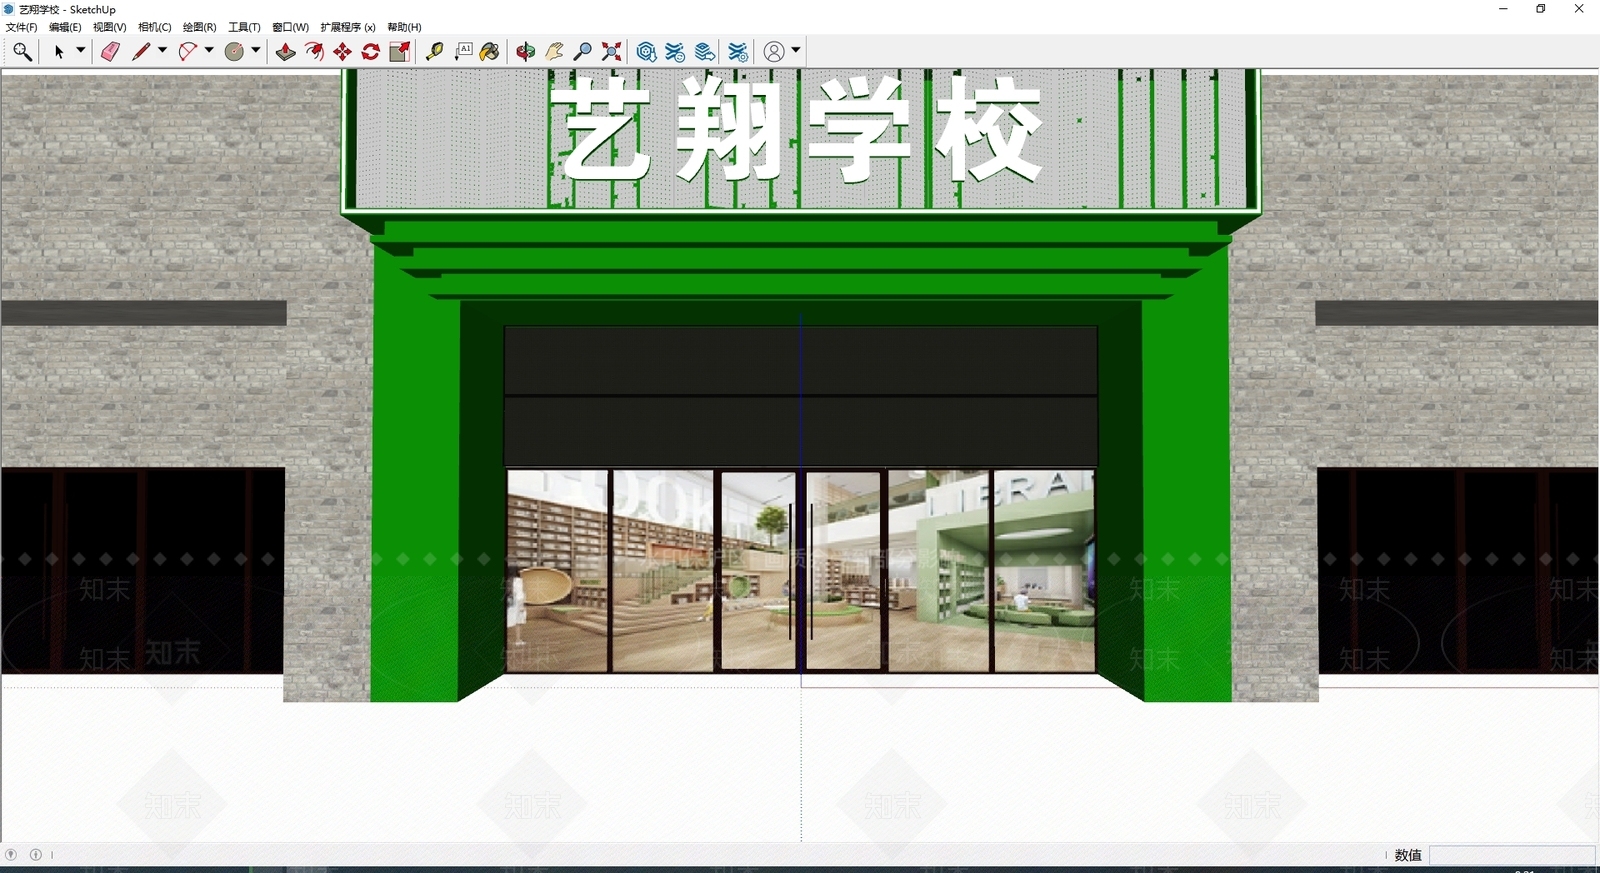Click the Send to LayOut icon
1600x873 pixels.
pyautogui.click(x=705, y=52)
